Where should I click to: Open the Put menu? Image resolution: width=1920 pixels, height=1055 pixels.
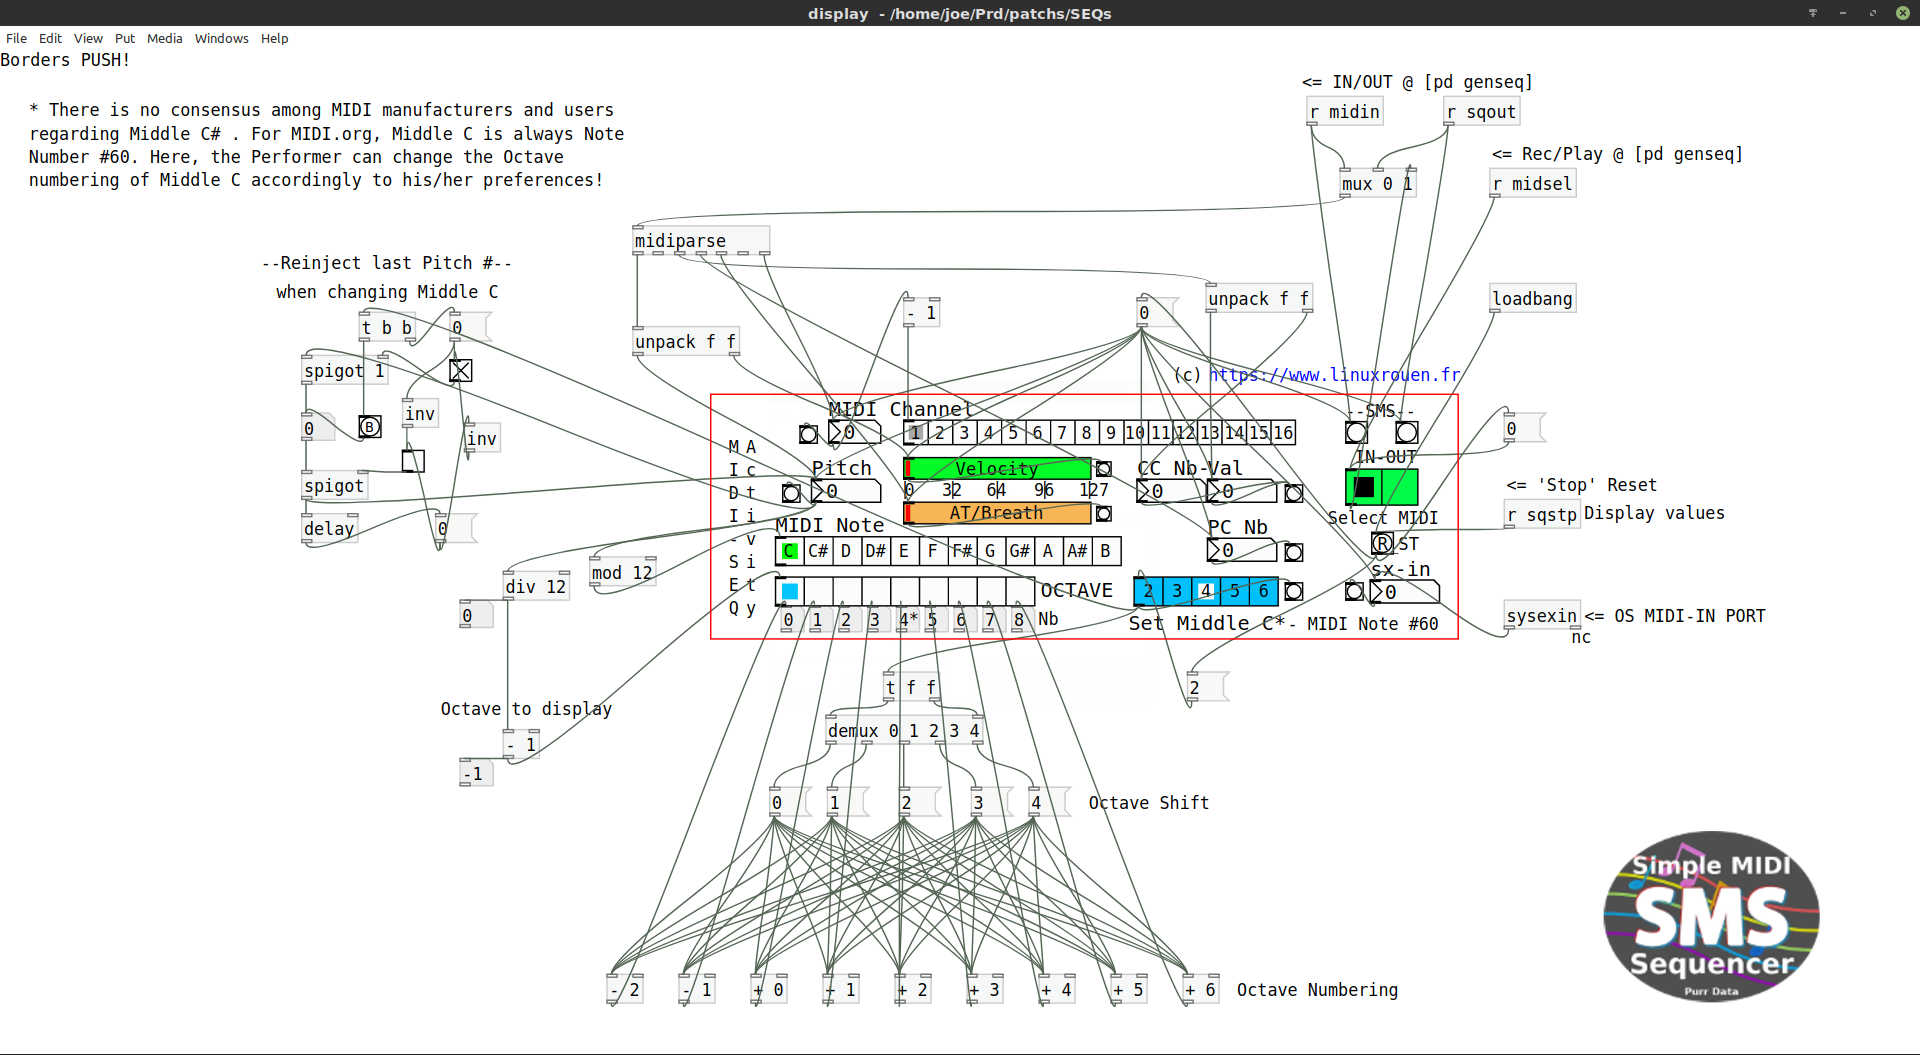click(x=125, y=38)
